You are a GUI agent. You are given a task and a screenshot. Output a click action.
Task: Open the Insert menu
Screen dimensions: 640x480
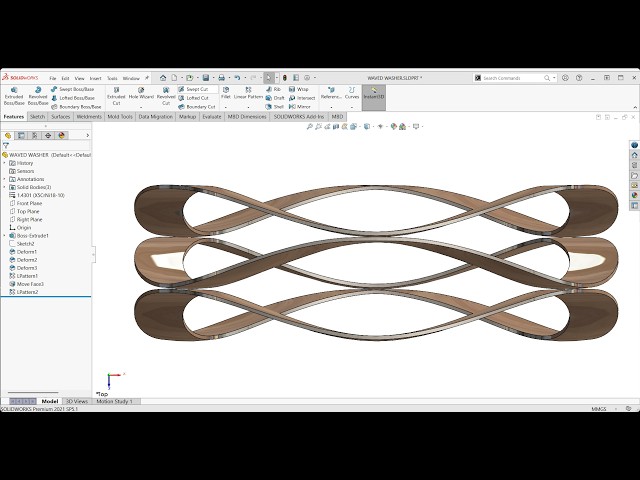(95, 78)
